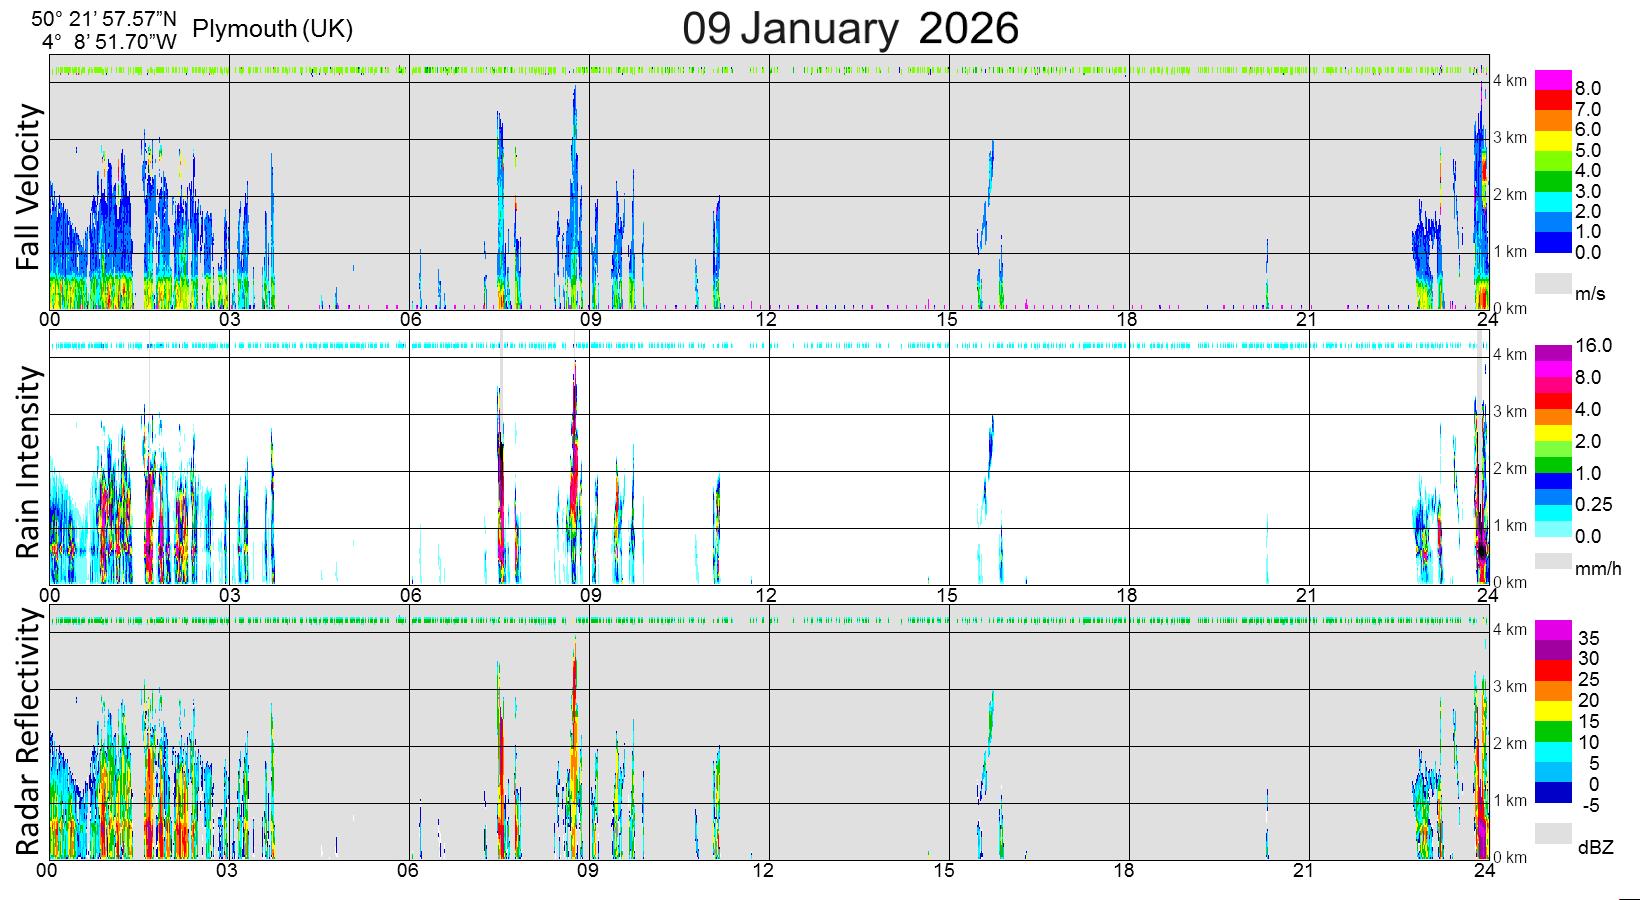This screenshot has height=900, width=1640.
Task: Click the "0.25" value in Rain Intensity legend
Action: click(x=1594, y=505)
